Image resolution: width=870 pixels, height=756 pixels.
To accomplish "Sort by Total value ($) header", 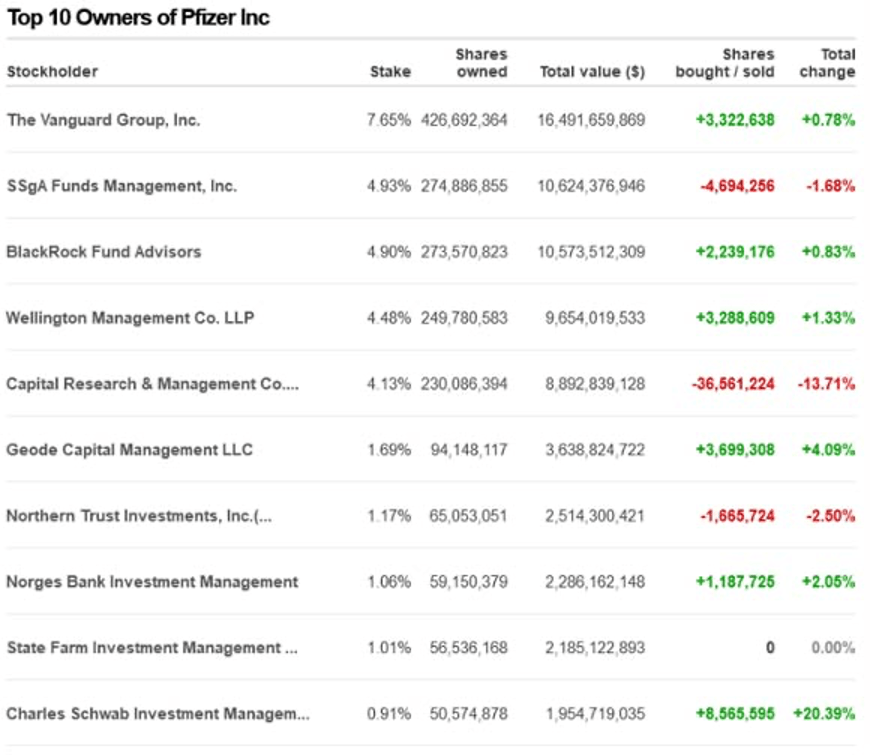I will (592, 72).
